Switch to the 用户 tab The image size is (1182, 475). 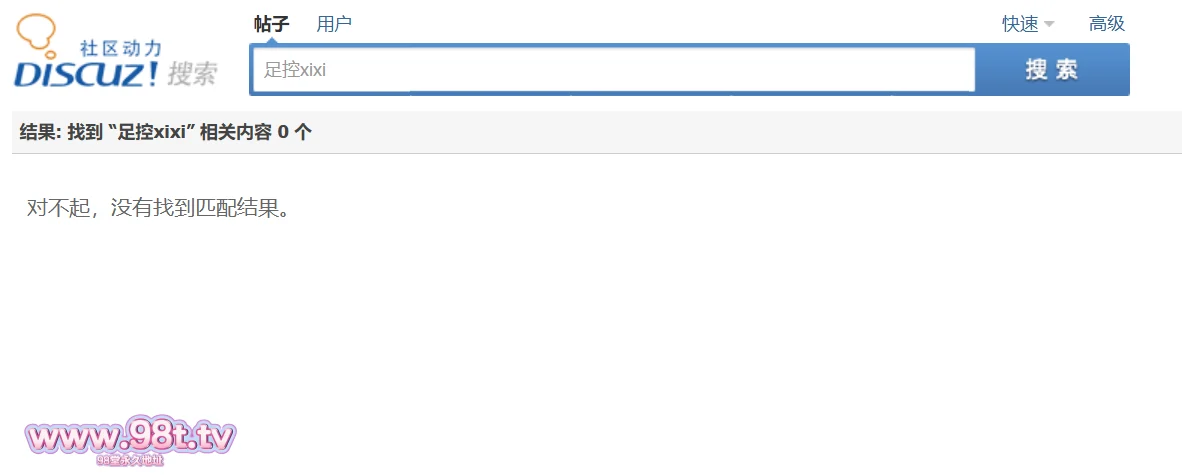pos(334,23)
